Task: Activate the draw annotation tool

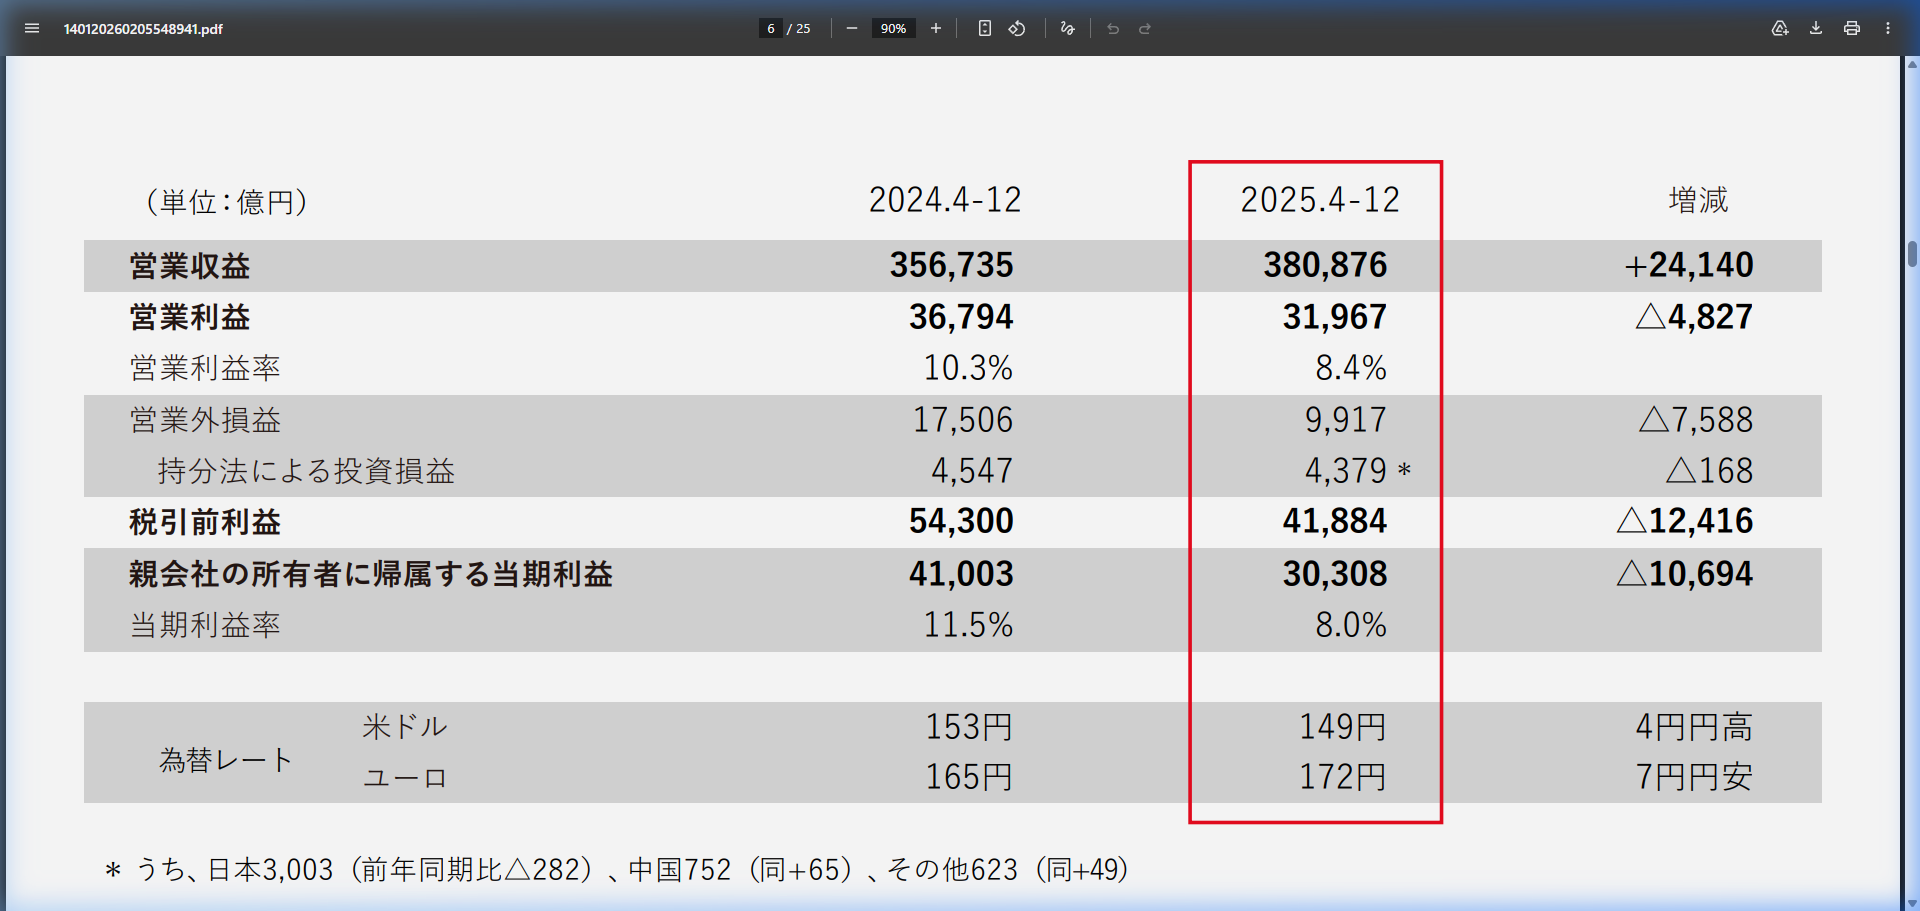Action: 1068,29
